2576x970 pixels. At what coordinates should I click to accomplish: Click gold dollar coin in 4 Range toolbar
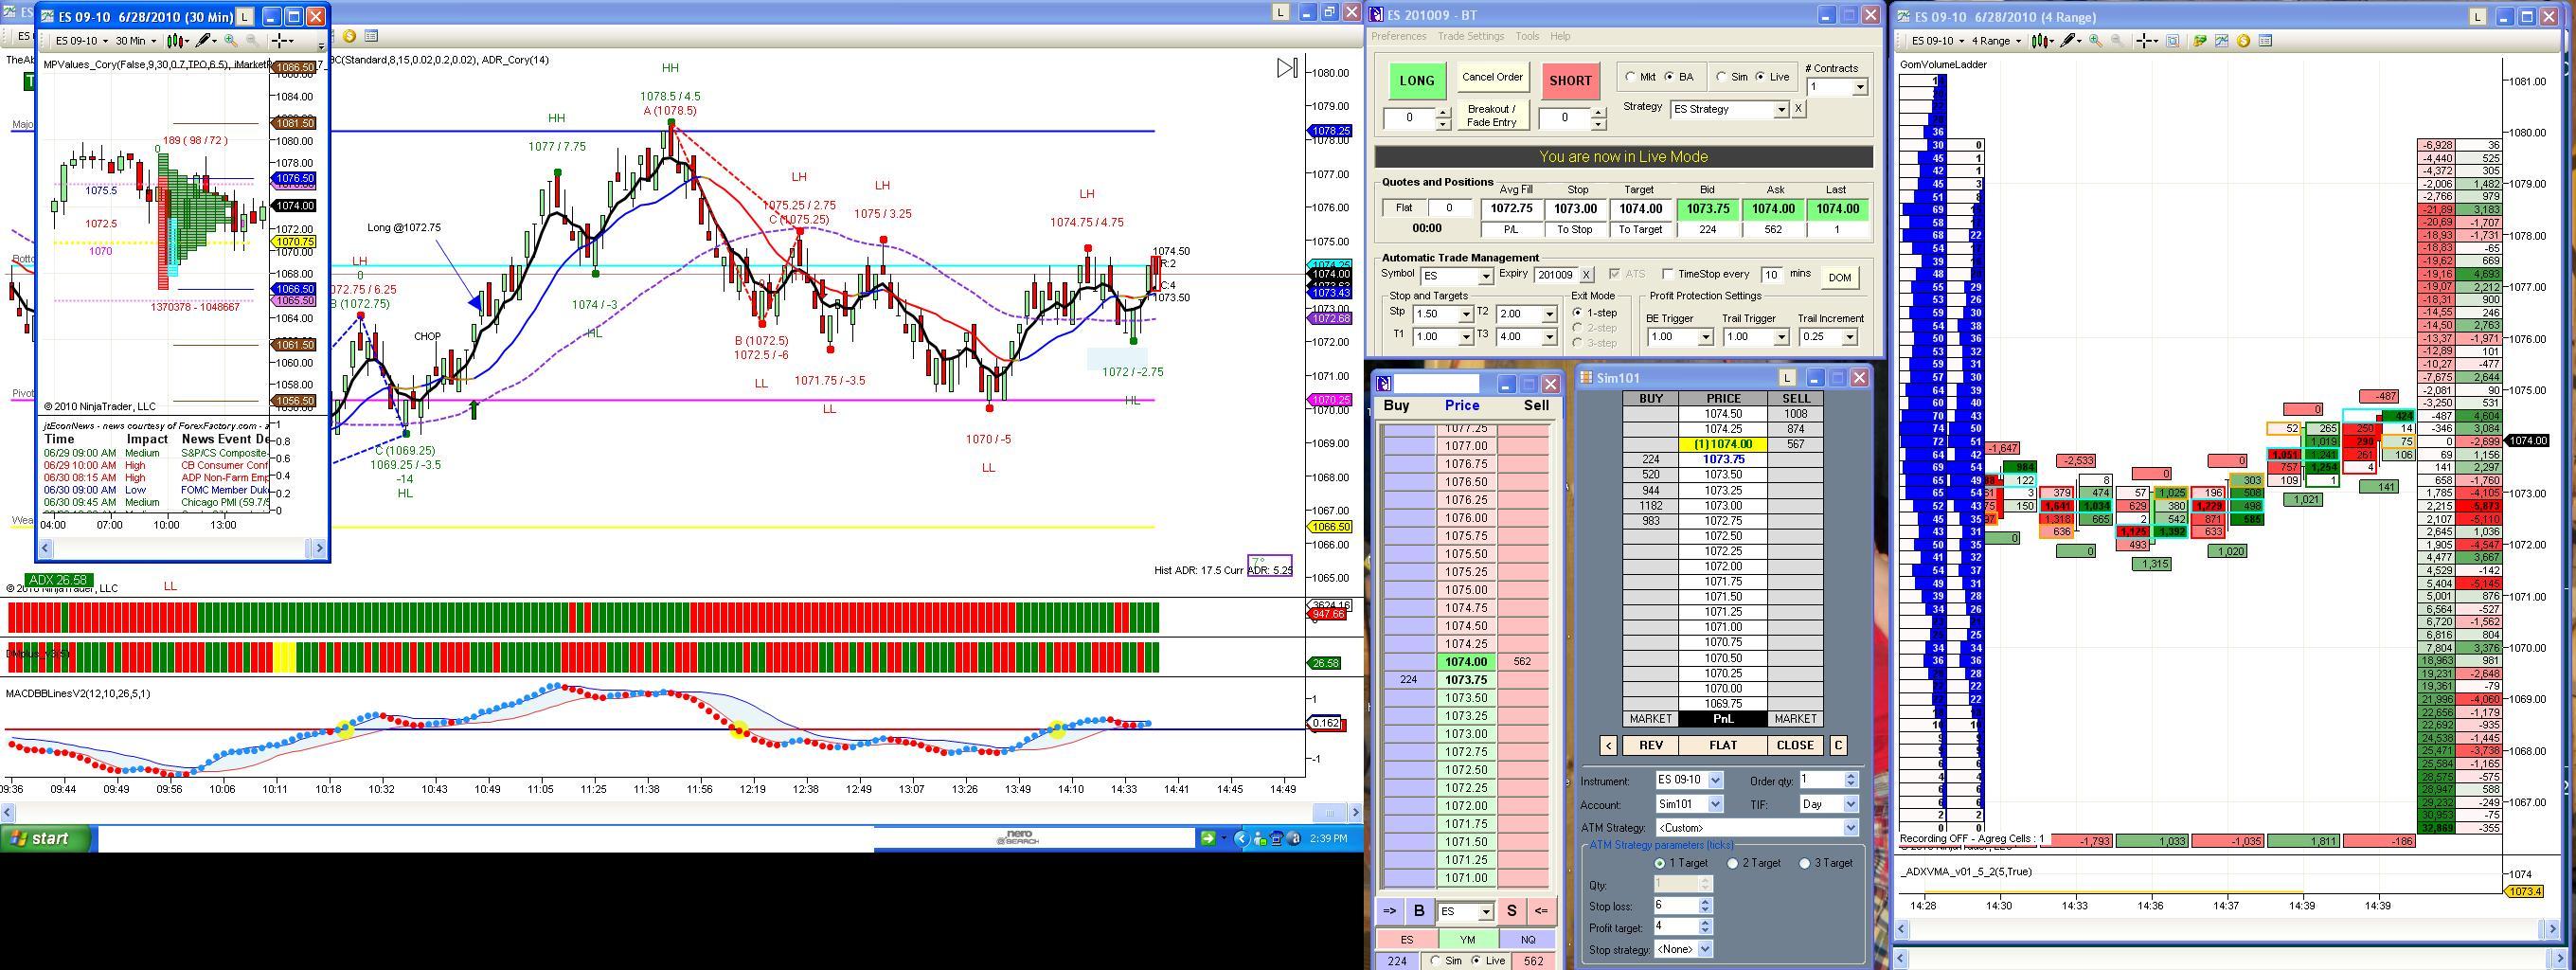coord(2243,41)
